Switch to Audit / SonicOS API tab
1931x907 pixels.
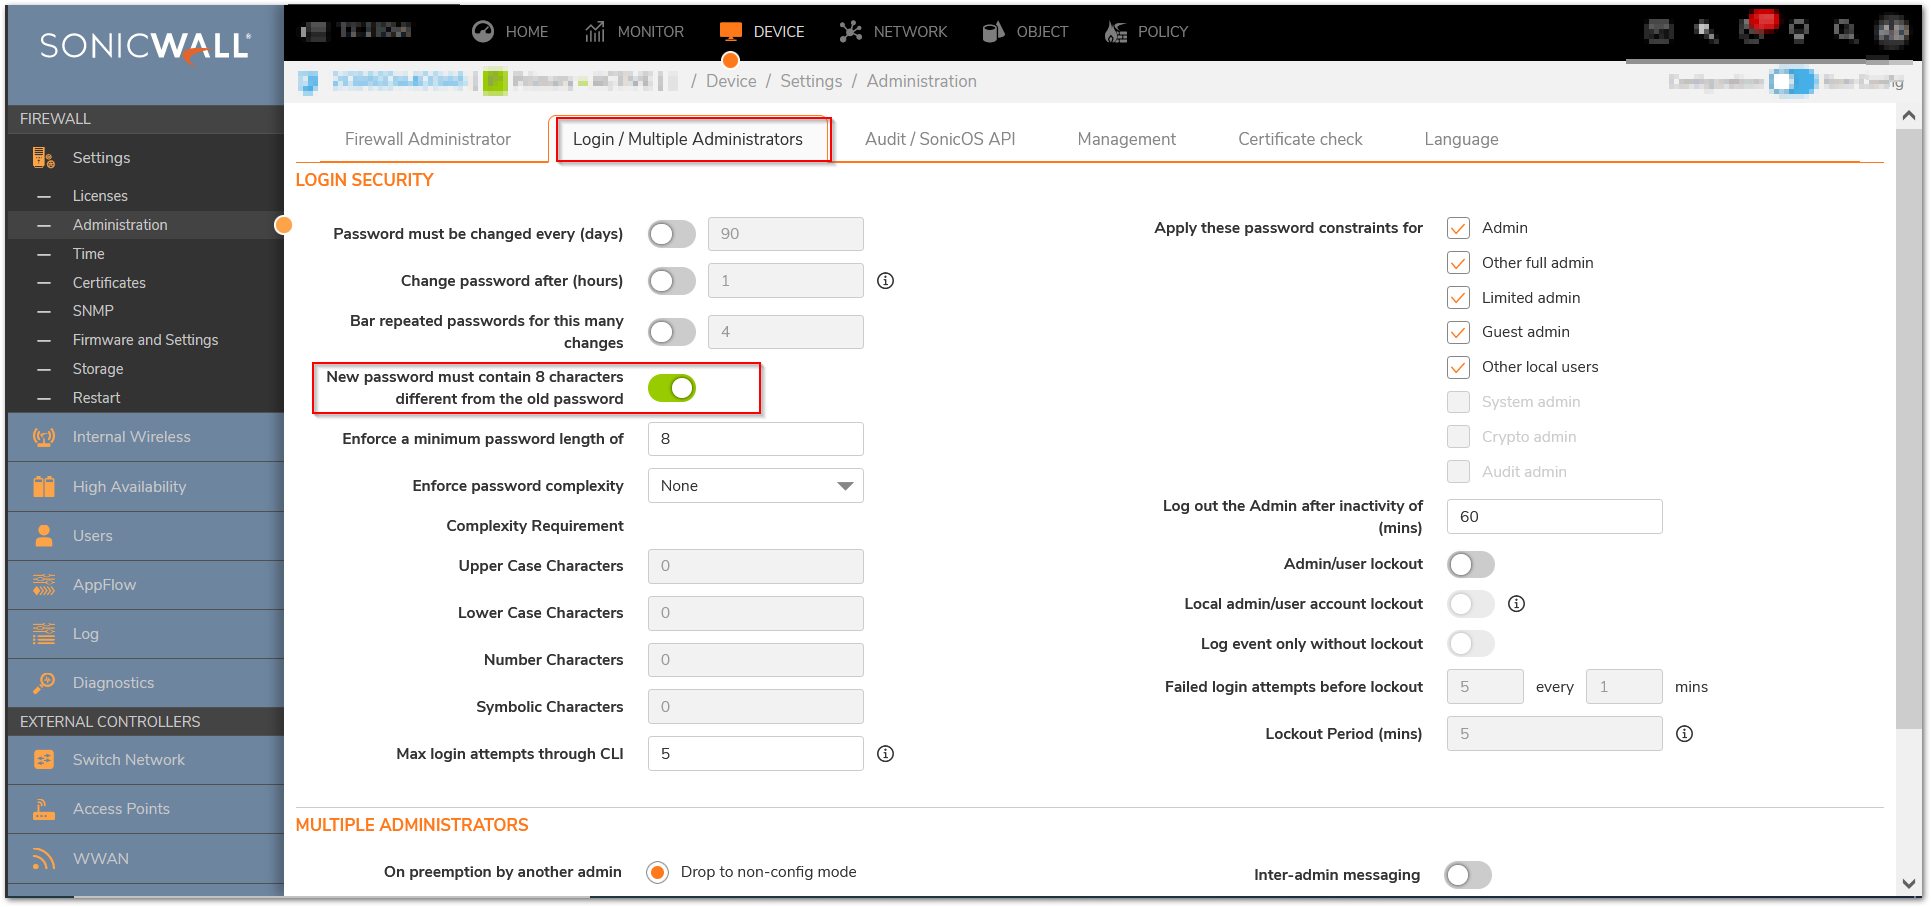pyautogui.click(x=940, y=139)
